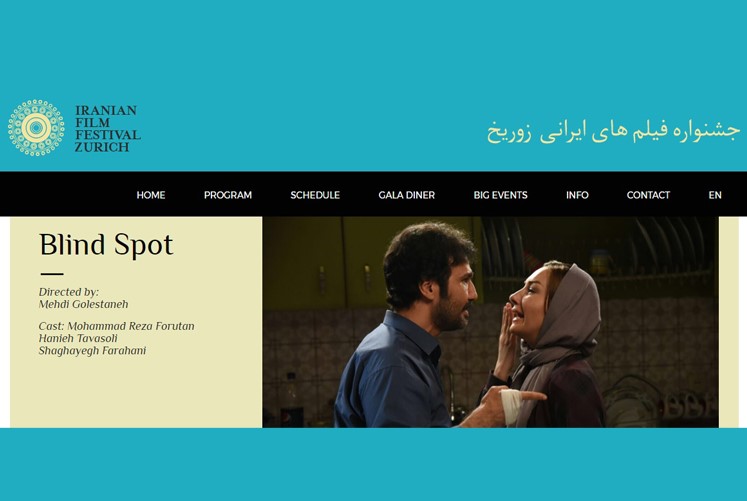Open the PROGRAM menu item
The width and height of the screenshot is (747, 501).
click(228, 195)
